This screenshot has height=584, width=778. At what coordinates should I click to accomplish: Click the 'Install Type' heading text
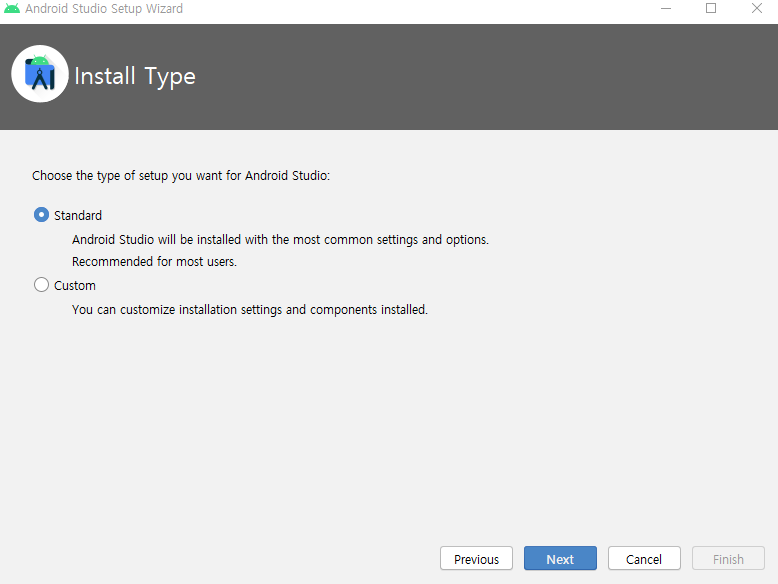coord(134,76)
